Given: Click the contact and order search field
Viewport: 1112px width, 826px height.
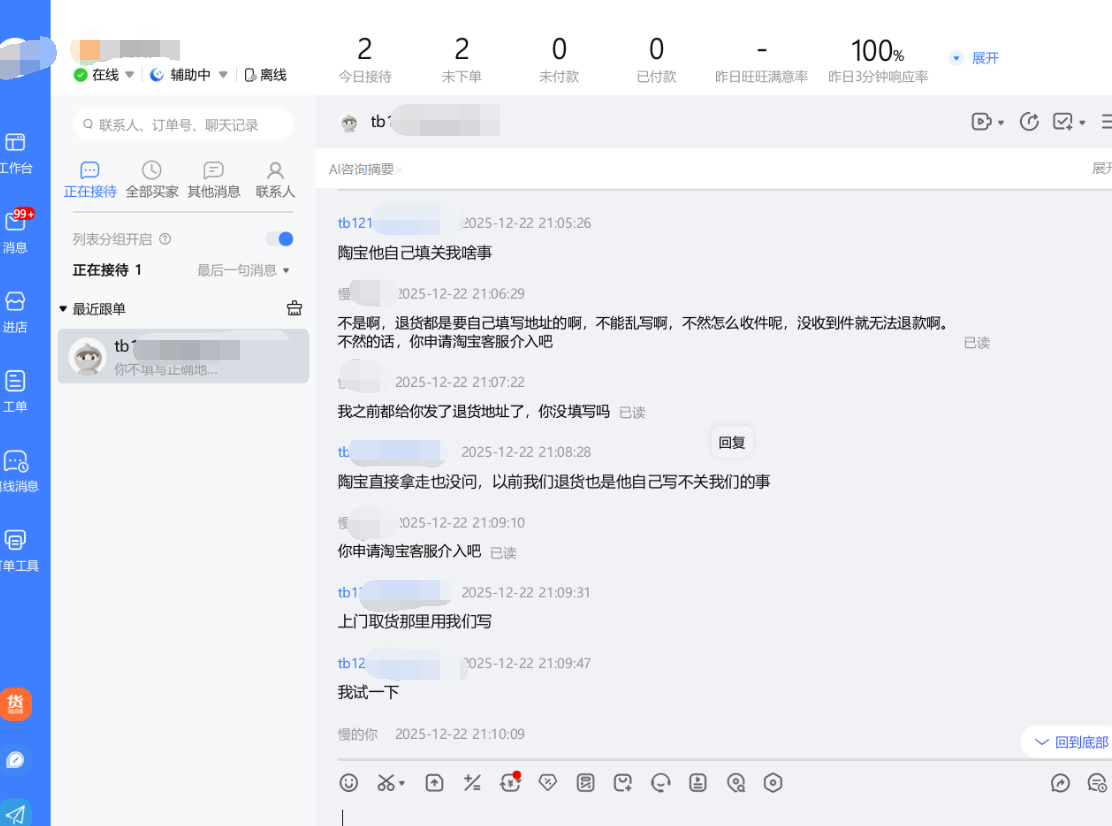Looking at the screenshot, I should [x=183, y=125].
